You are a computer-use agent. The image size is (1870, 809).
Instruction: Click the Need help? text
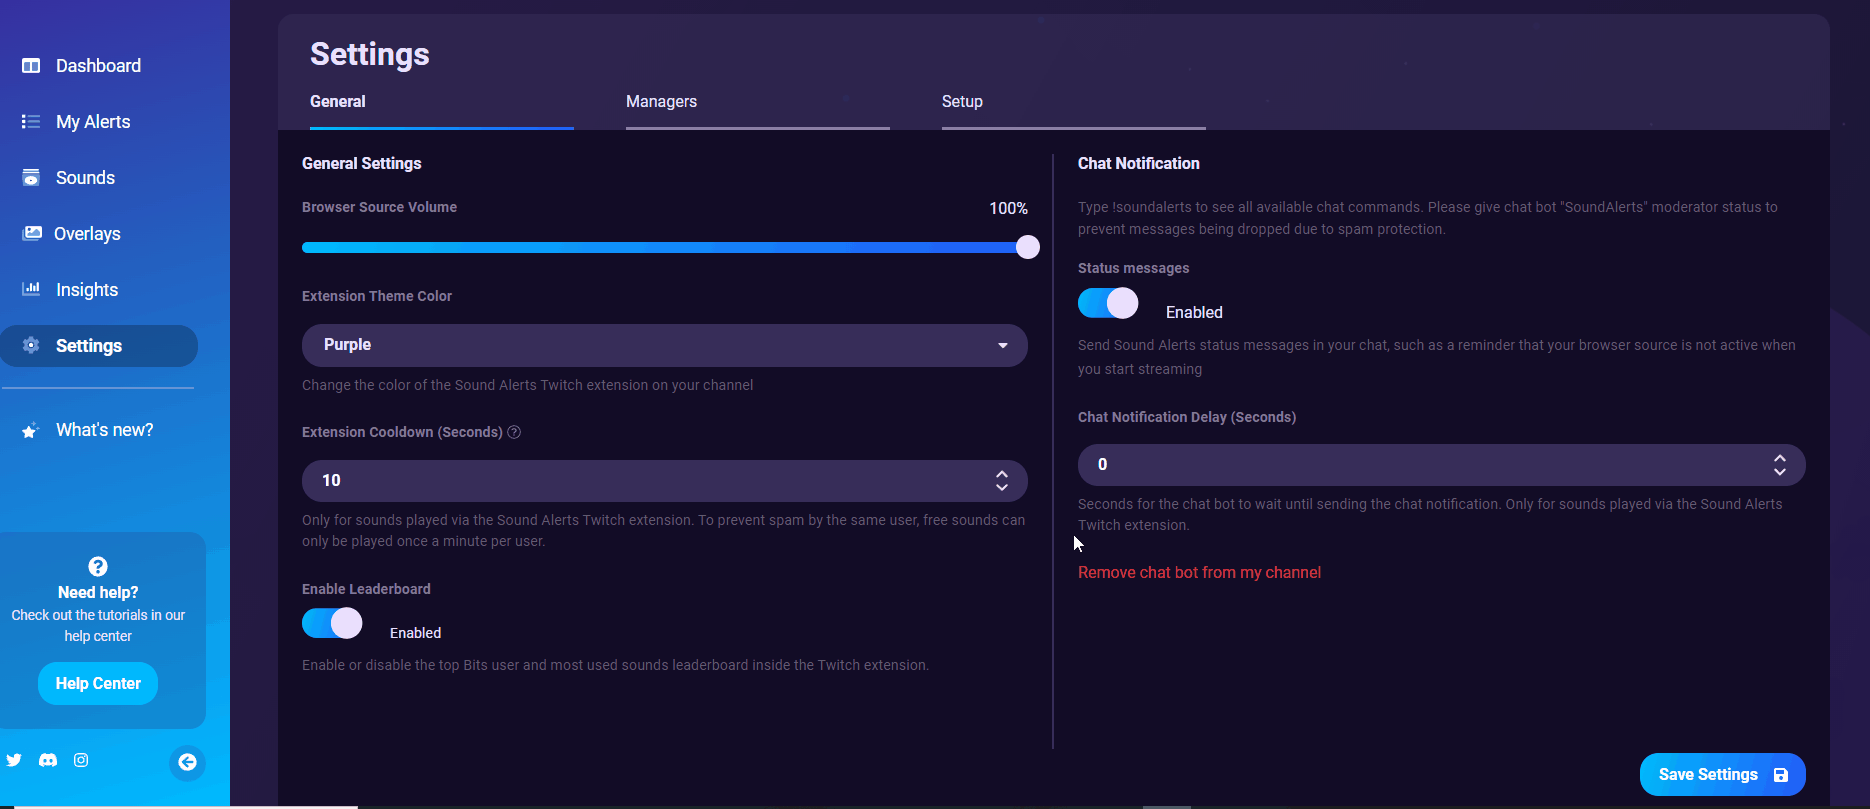(98, 593)
